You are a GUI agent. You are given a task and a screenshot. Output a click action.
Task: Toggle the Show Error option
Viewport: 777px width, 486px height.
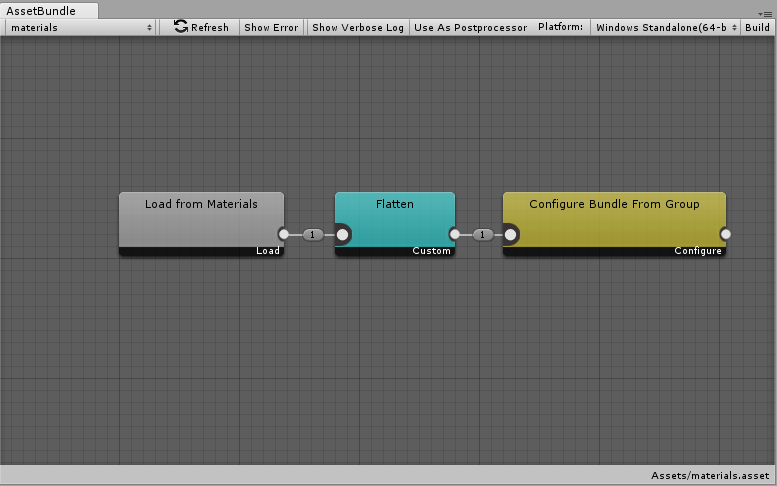click(271, 28)
